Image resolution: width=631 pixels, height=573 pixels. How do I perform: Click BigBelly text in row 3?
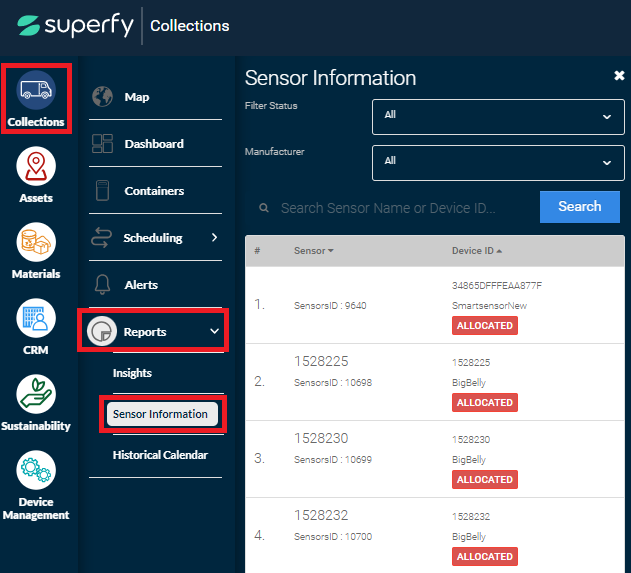(x=469, y=460)
